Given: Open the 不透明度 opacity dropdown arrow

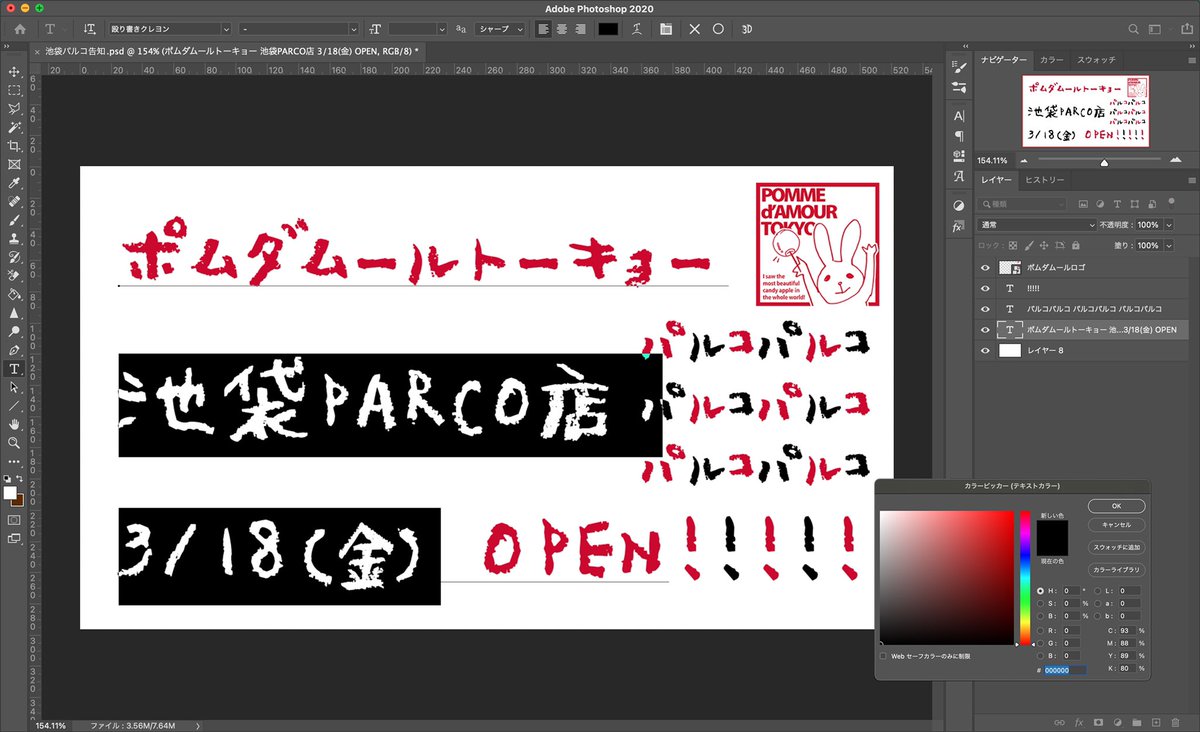Looking at the screenshot, I should 1168,225.
